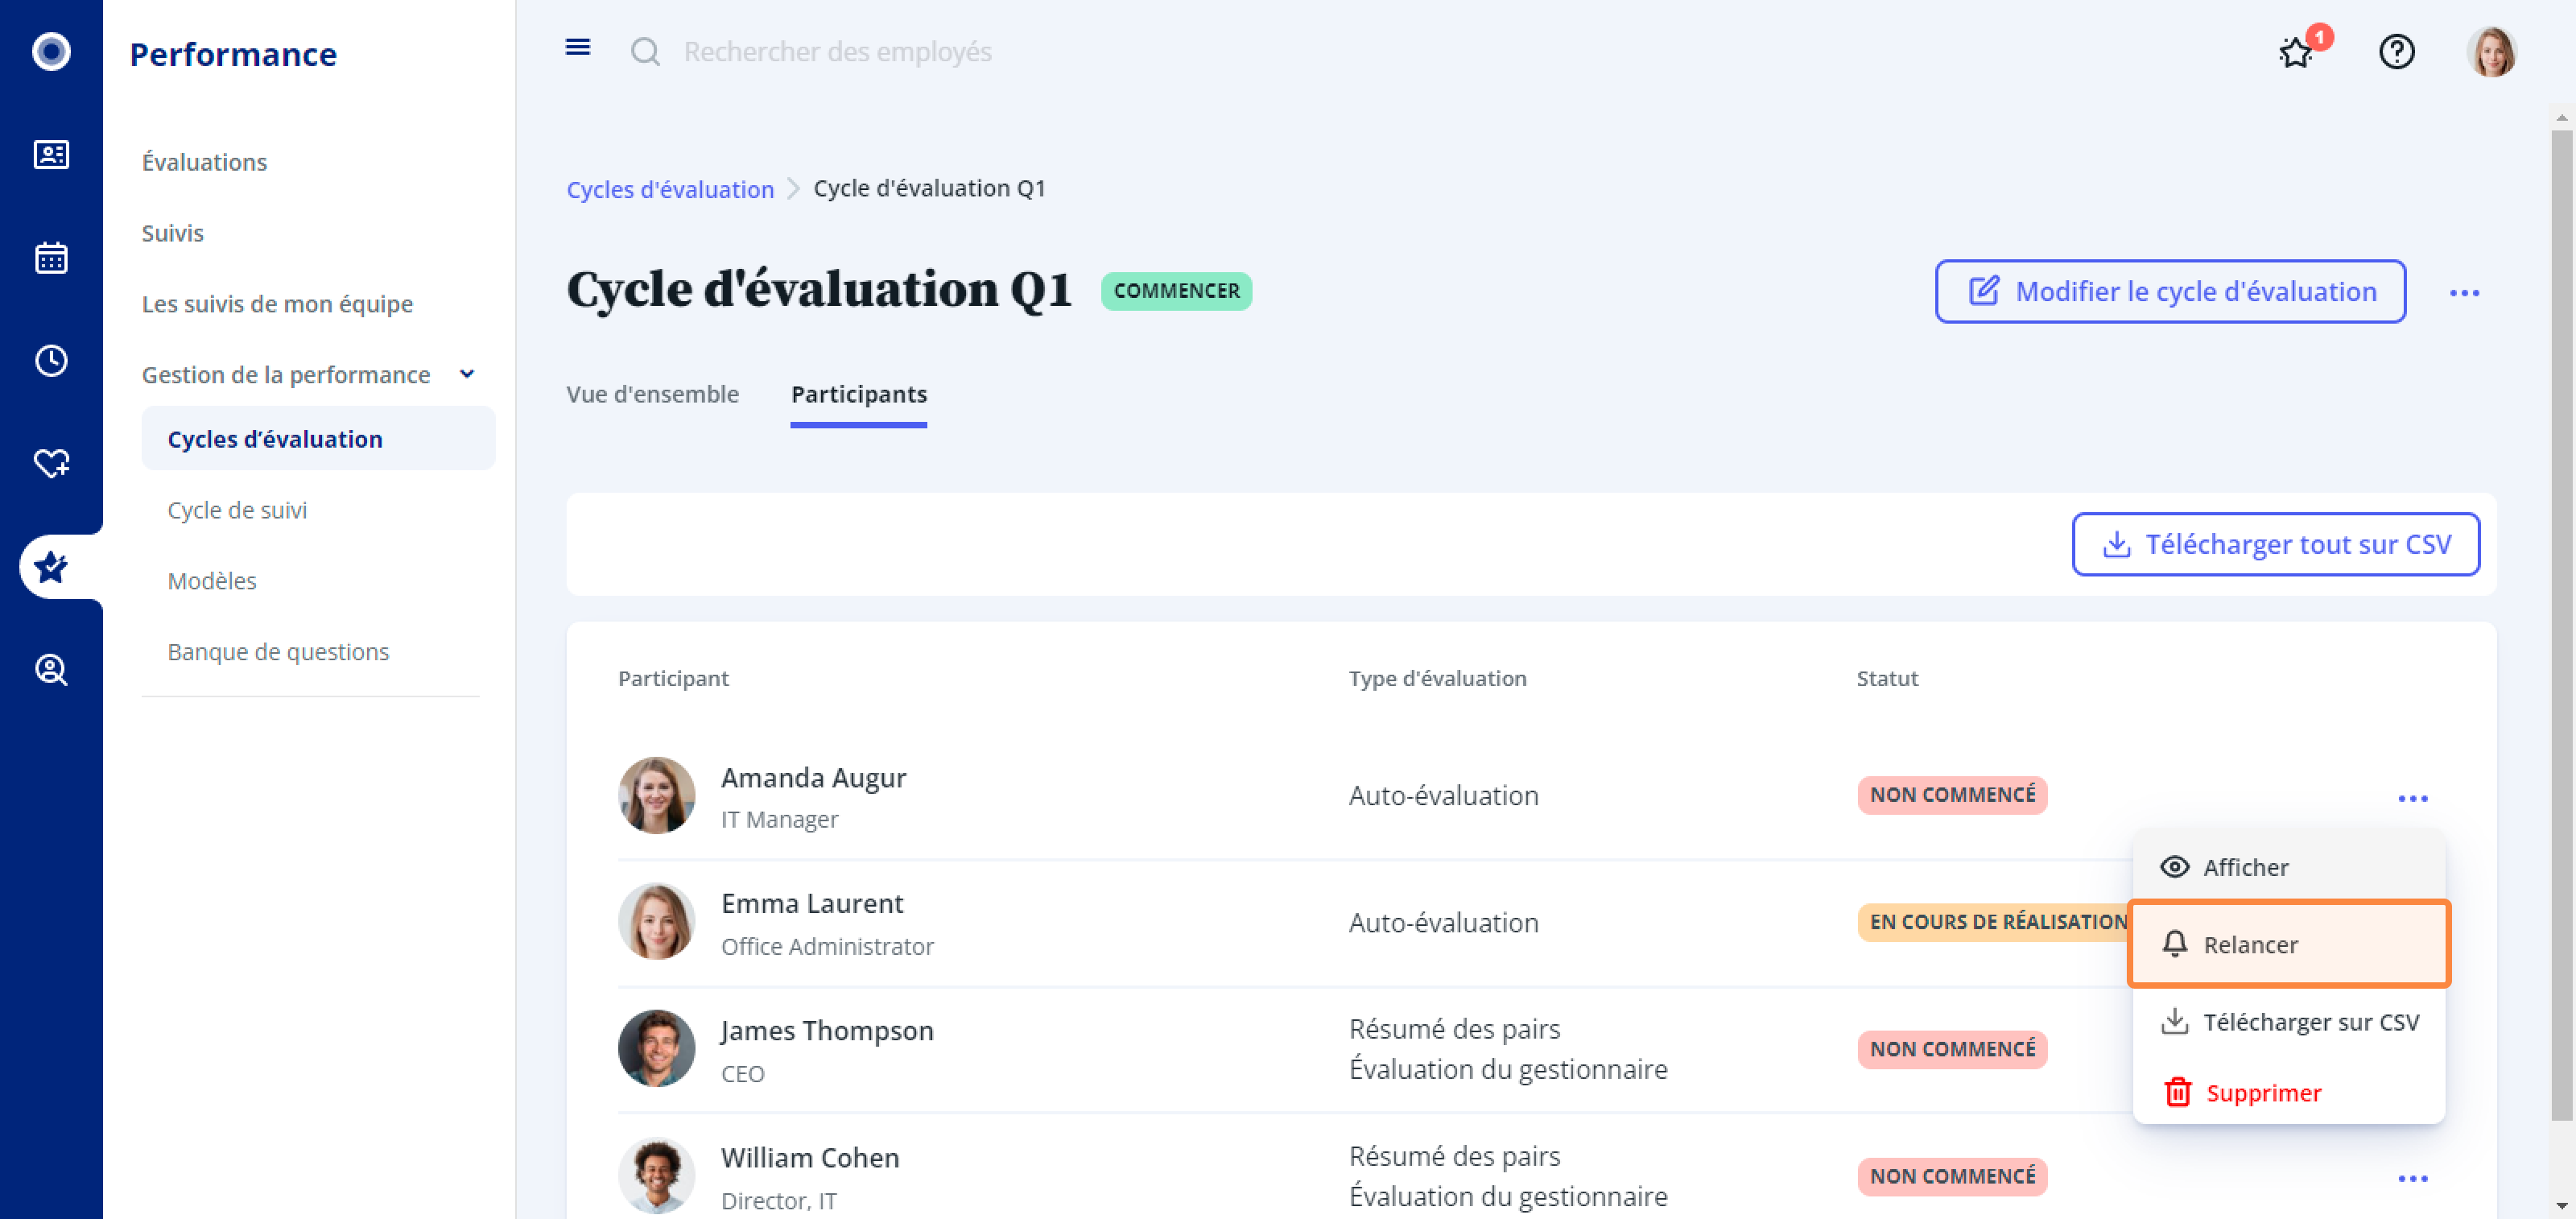The height and width of the screenshot is (1219, 2576).
Task: Click the heart wellbeing sidebar icon
Action: point(51,463)
